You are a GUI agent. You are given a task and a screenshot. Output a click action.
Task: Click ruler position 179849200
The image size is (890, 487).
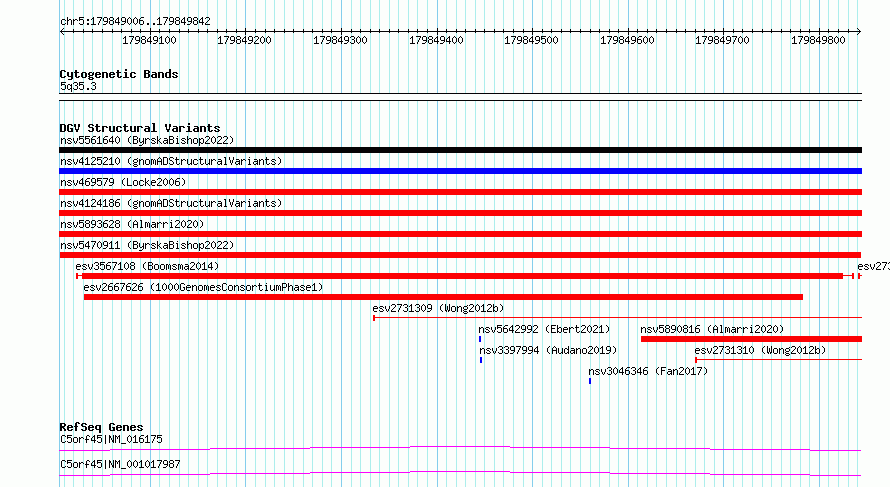click(245, 40)
